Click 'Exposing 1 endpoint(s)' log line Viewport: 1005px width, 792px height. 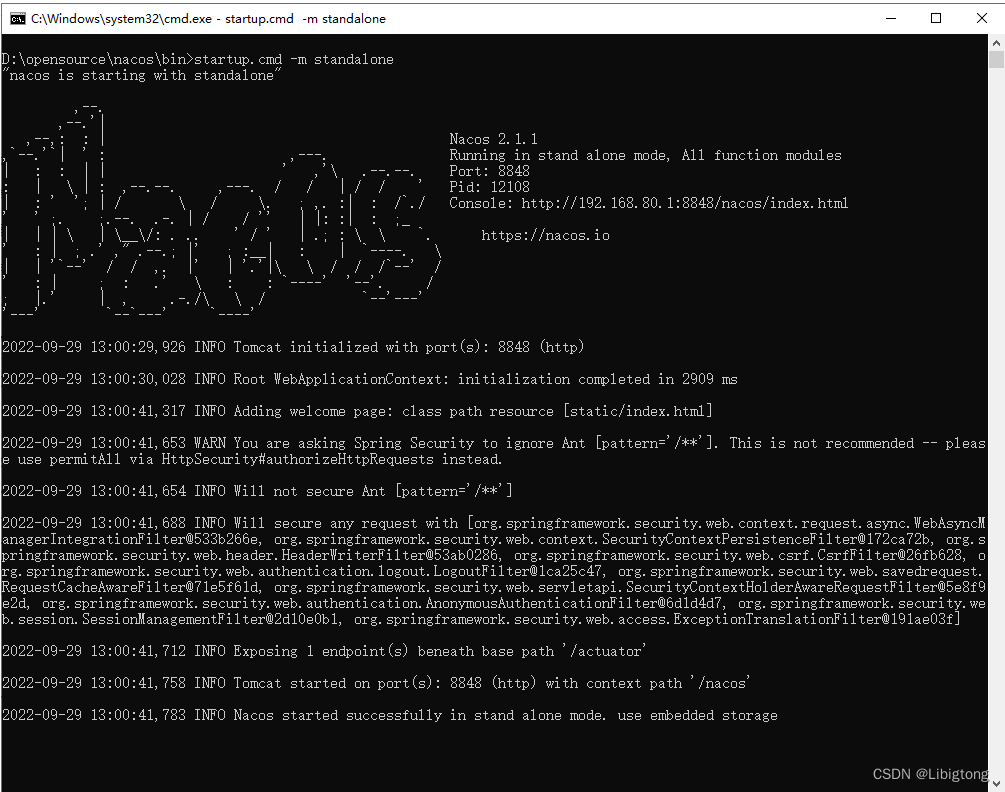click(x=324, y=651)
